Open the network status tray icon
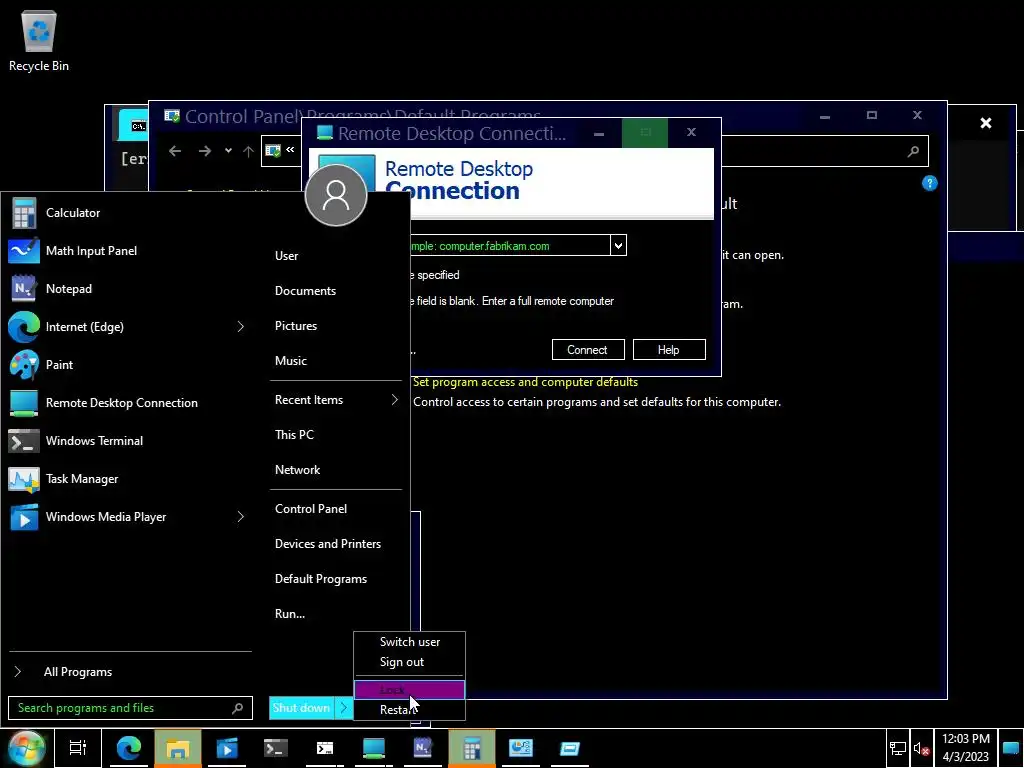The image size is (1024, 768). (x=898, y=748)
